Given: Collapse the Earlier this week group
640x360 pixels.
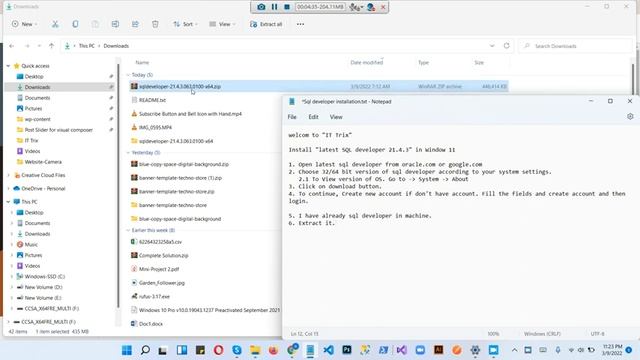Looking at the screenshot, I should [x=128, y=230].
